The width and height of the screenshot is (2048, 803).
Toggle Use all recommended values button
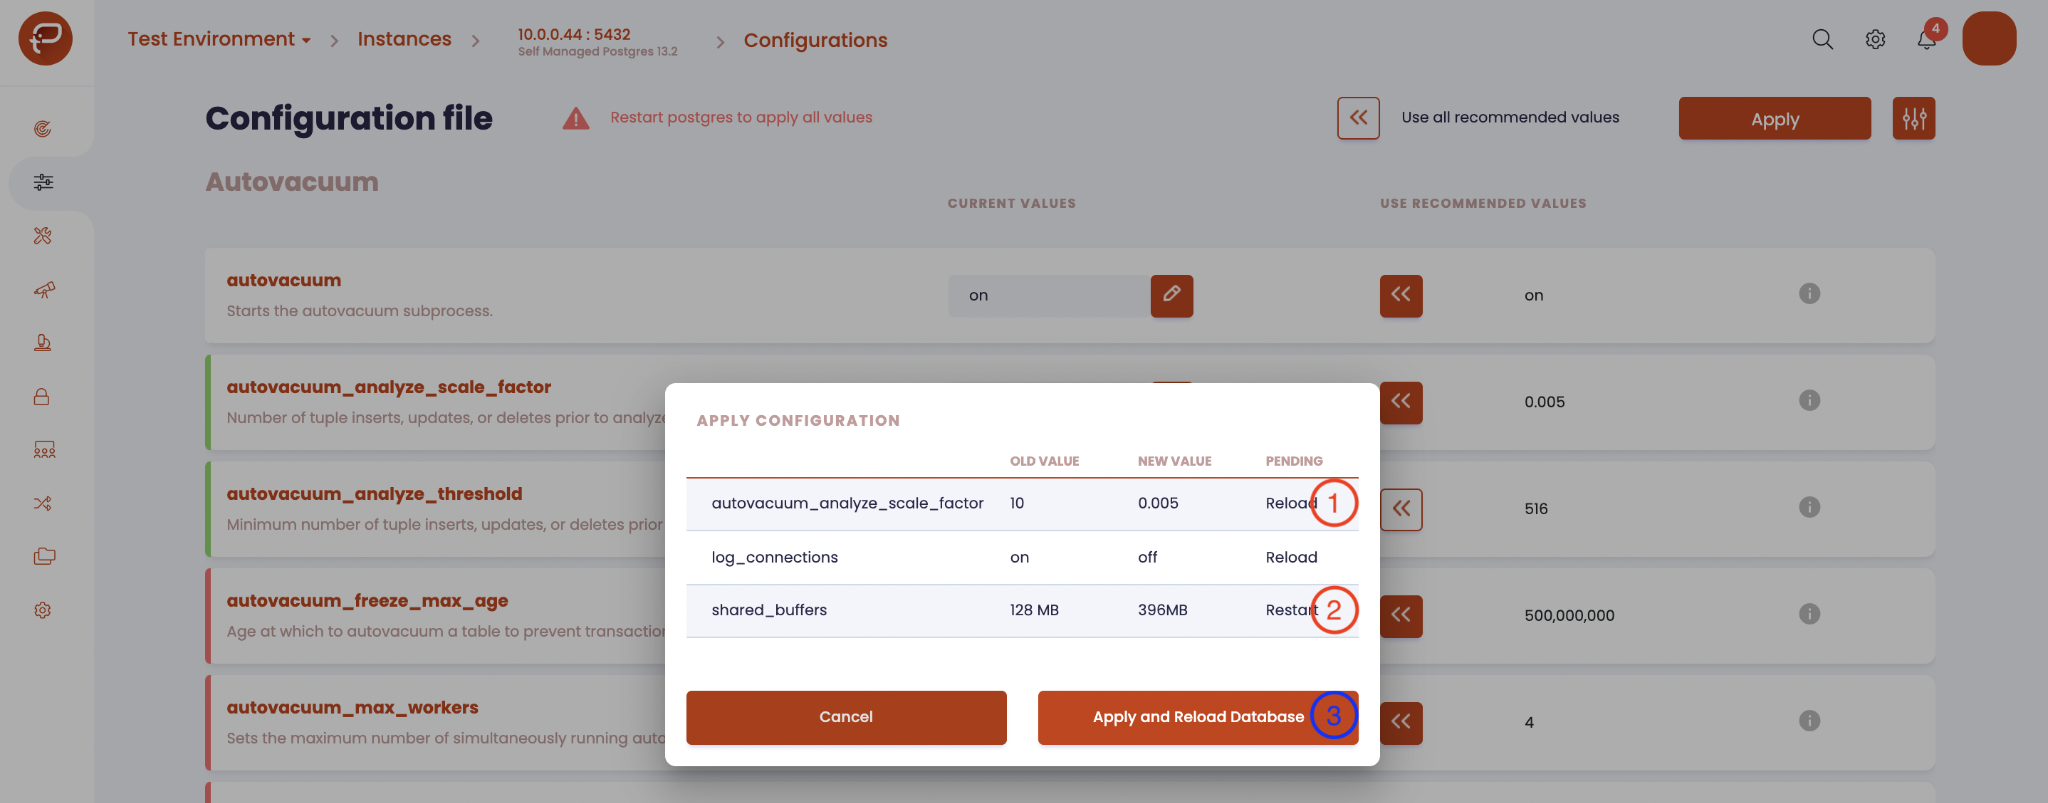coord(1358,118)
